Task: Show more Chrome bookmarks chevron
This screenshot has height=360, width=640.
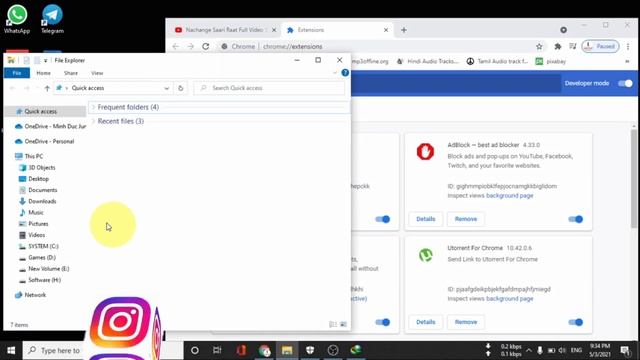Action: [627, 62]
